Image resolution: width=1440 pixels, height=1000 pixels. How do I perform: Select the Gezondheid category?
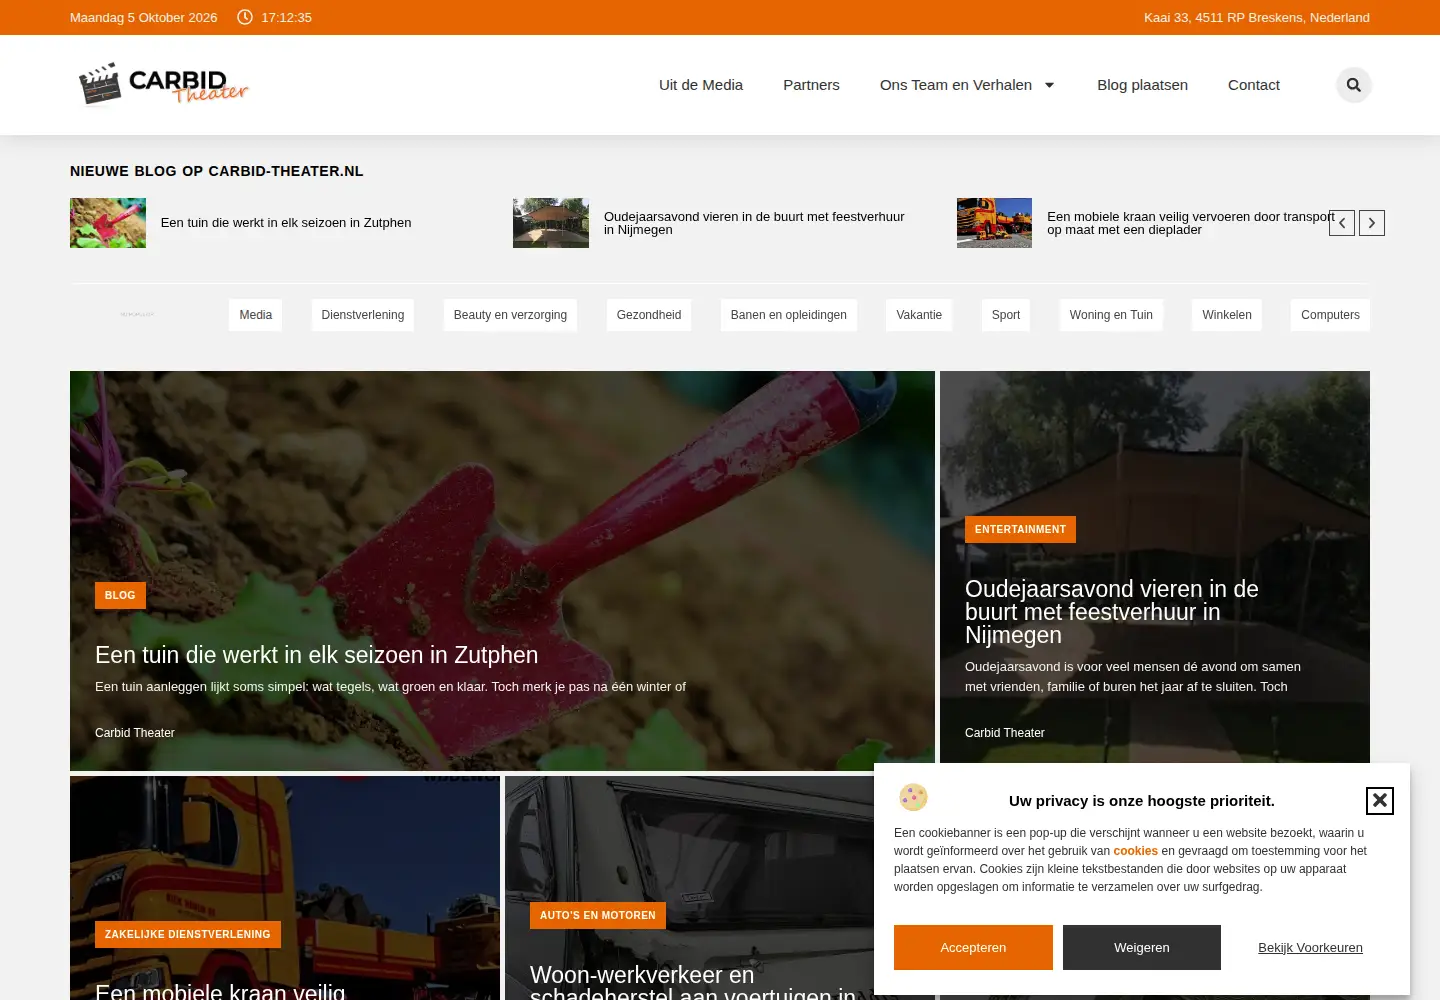coord(649,315)
